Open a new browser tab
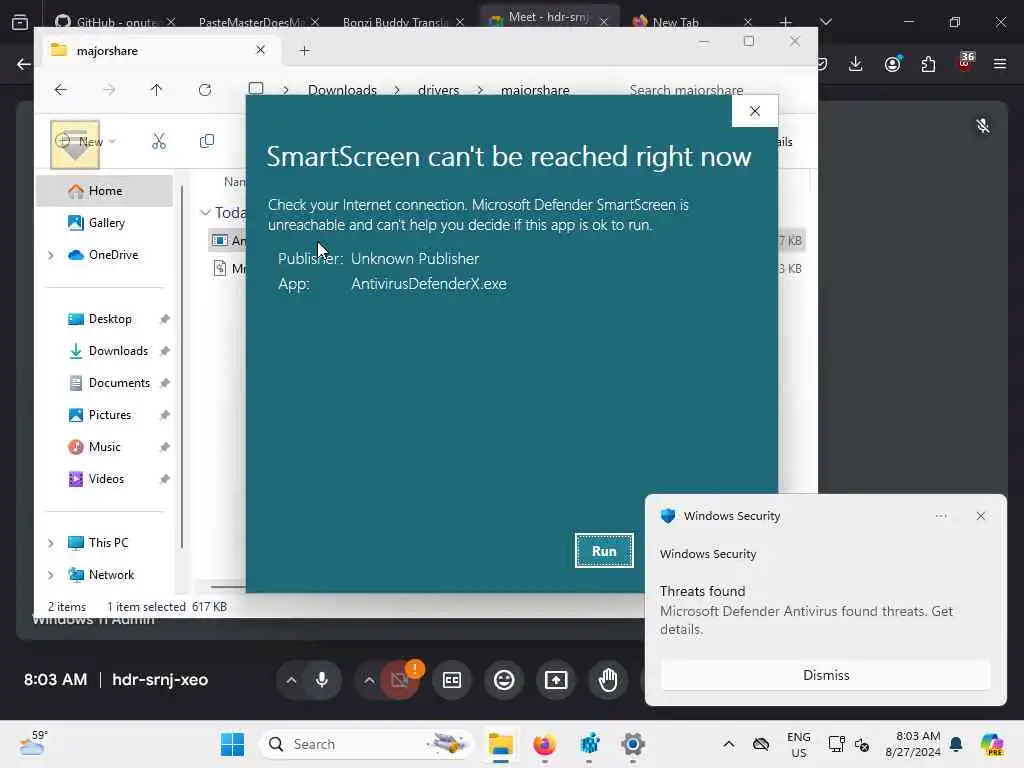 coord(786,22)
